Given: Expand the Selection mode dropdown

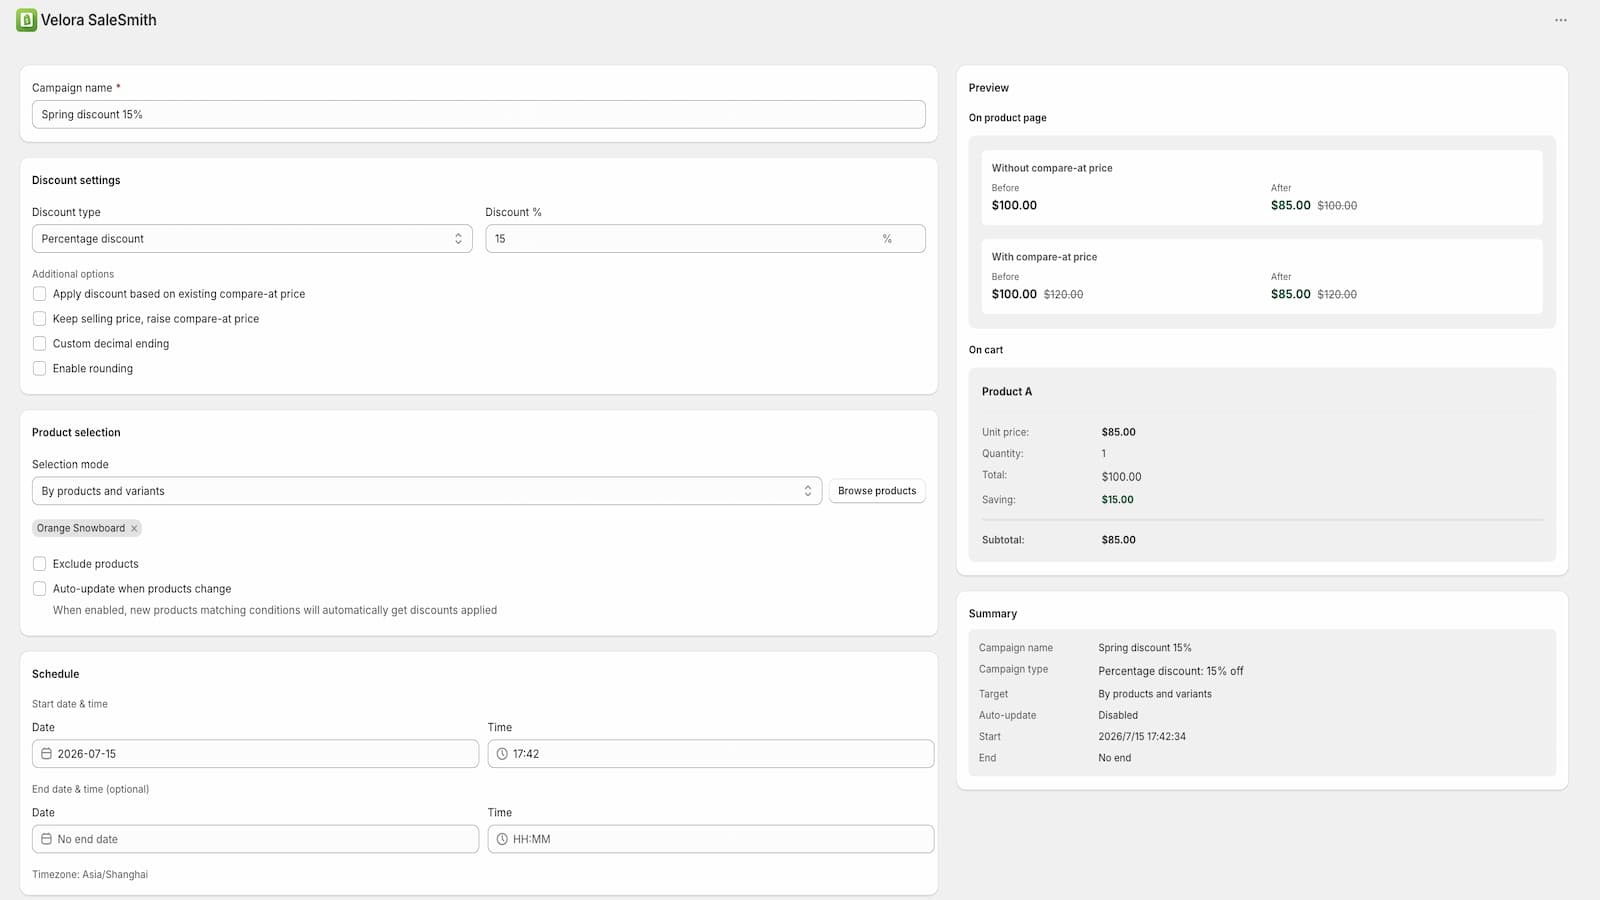Looking at the screenshot, I should click(427, 491).
